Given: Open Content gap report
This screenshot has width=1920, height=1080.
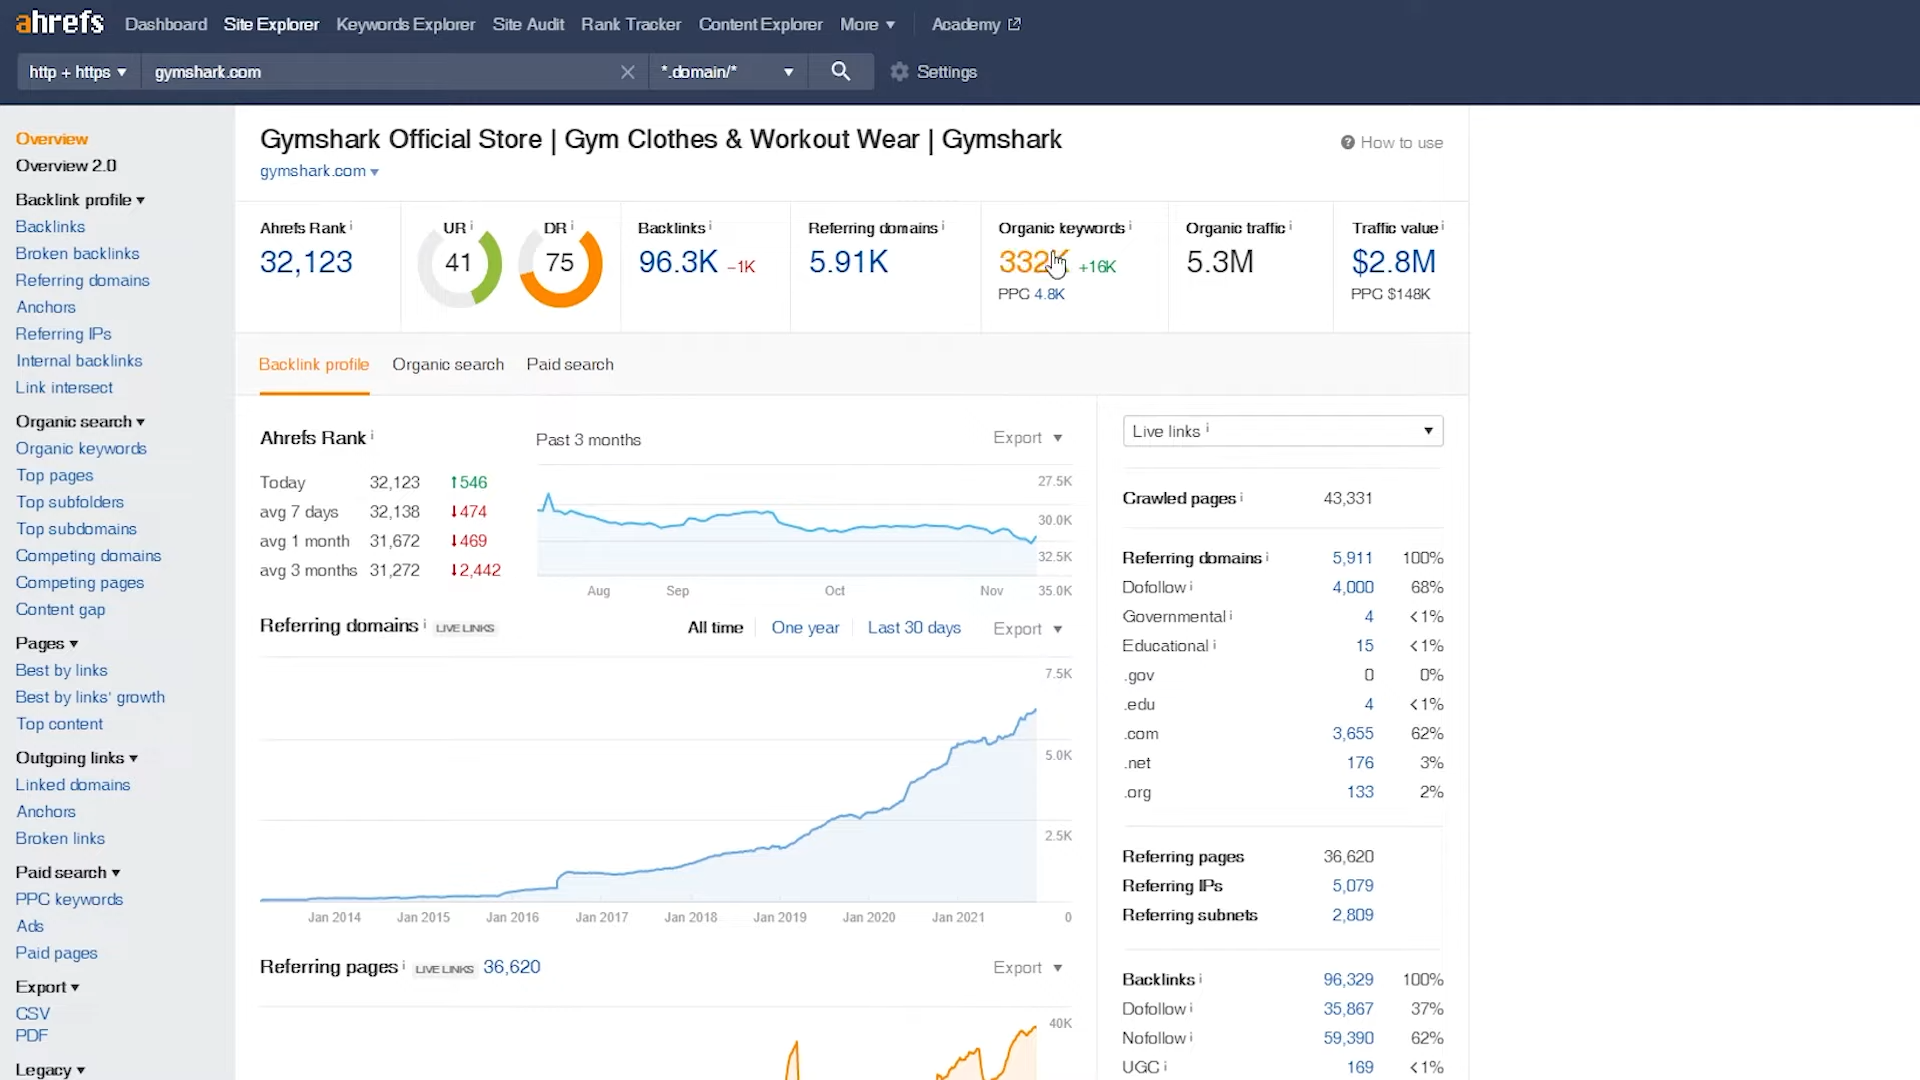Looking at the screenshot, I should pos(60,610).
